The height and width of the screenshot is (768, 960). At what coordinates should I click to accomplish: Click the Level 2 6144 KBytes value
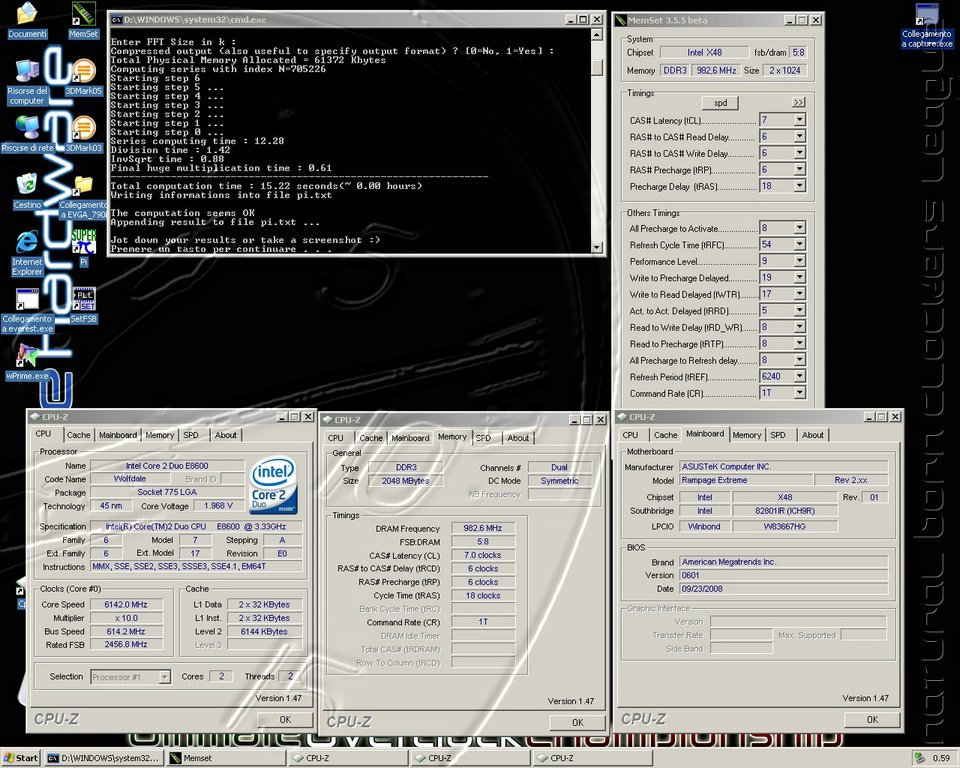[x=264, y=631]
